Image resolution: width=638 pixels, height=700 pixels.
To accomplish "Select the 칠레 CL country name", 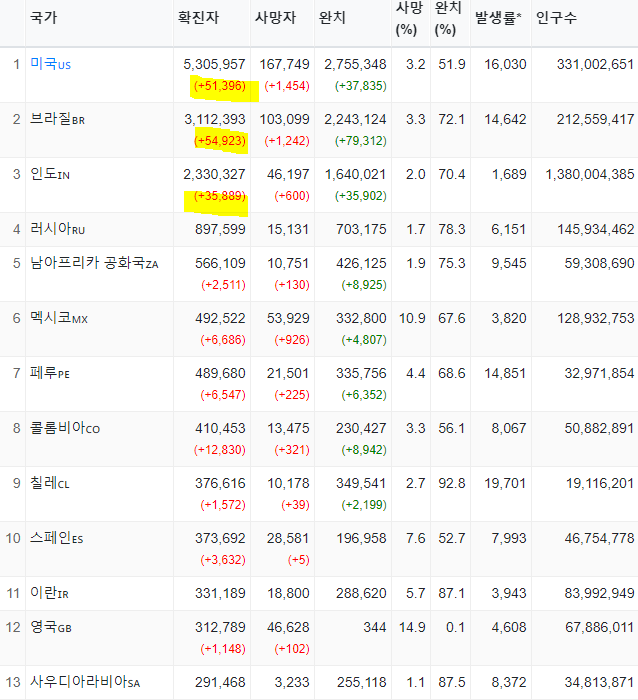I will [50, 483].
